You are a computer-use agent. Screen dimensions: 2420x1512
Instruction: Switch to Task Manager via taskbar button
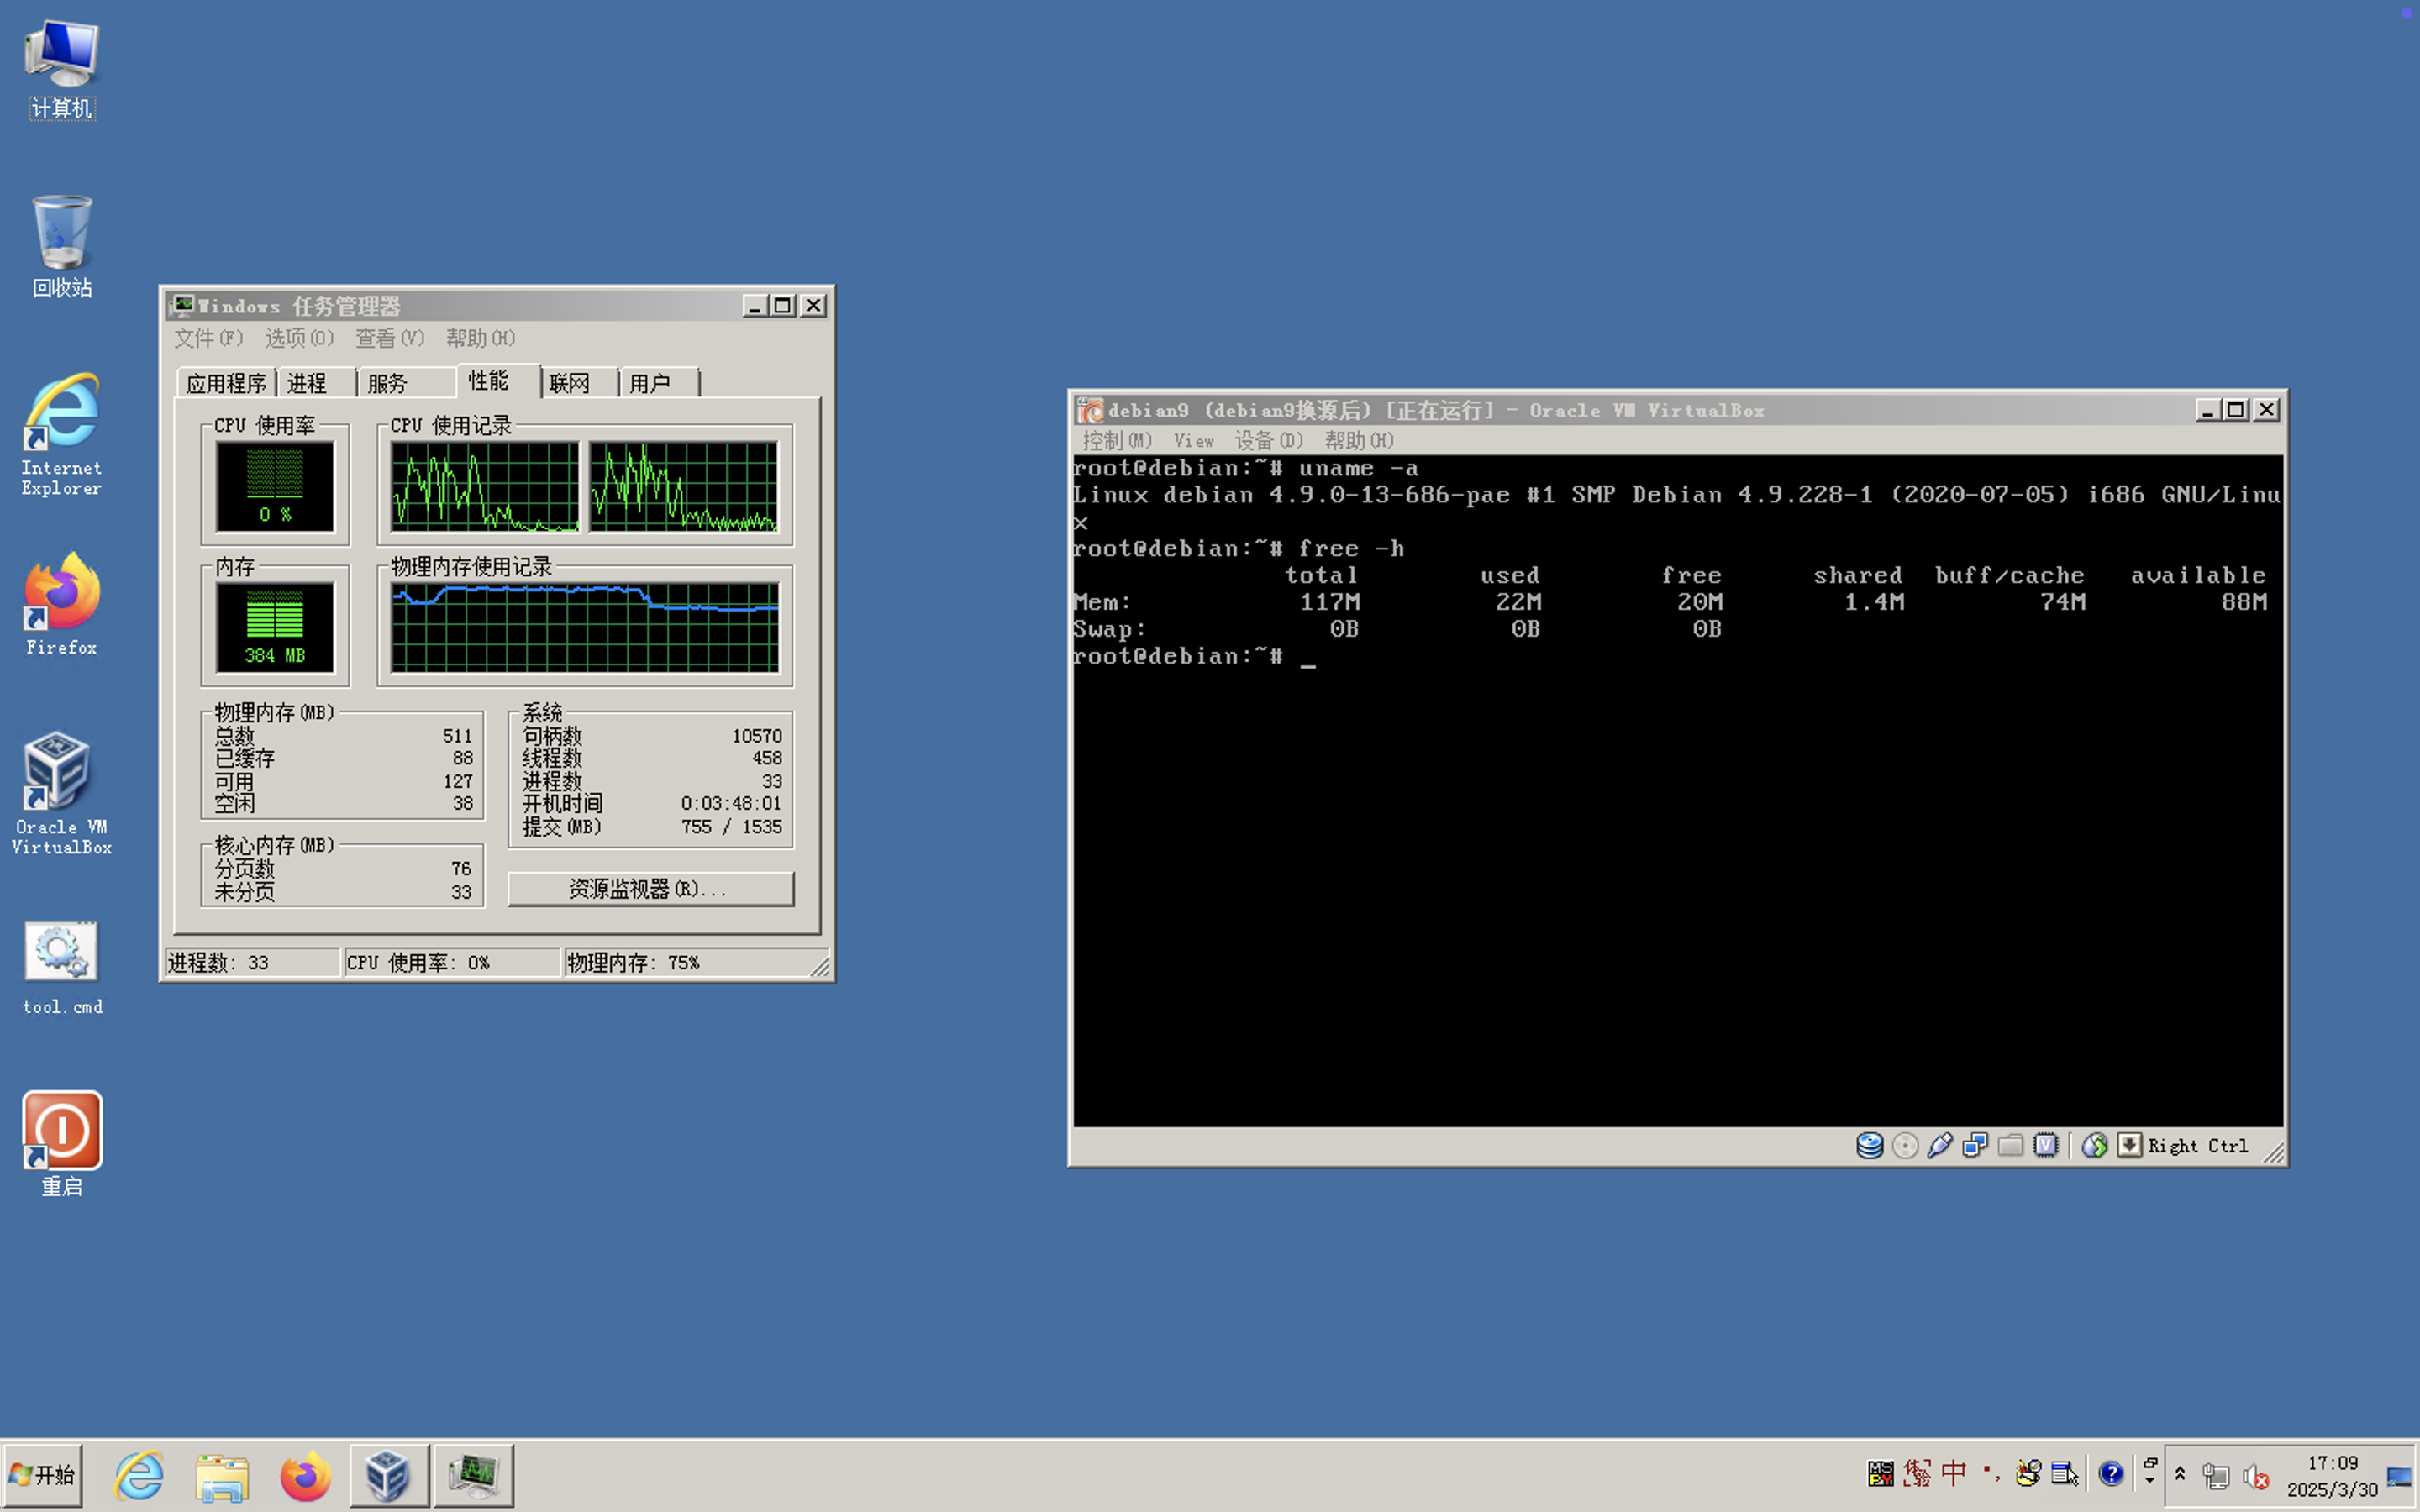click(473, 1475)
